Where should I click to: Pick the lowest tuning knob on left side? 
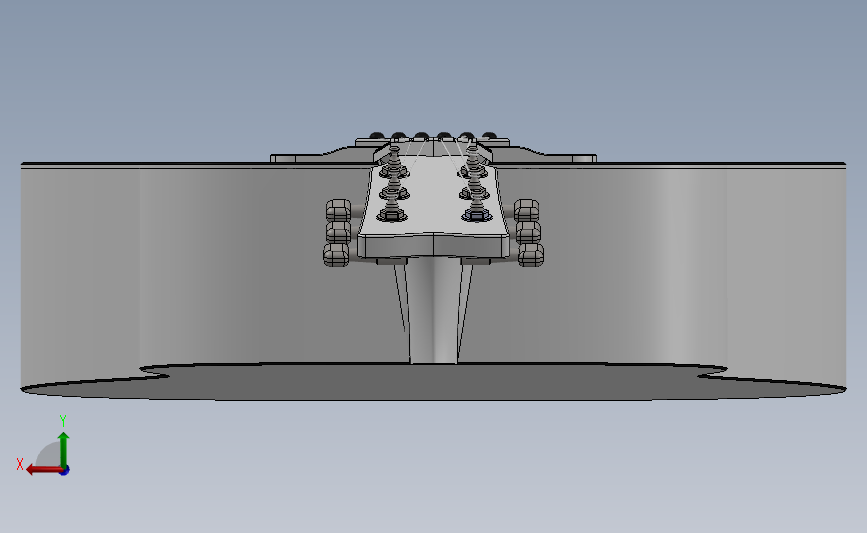[x=336, y=255]
